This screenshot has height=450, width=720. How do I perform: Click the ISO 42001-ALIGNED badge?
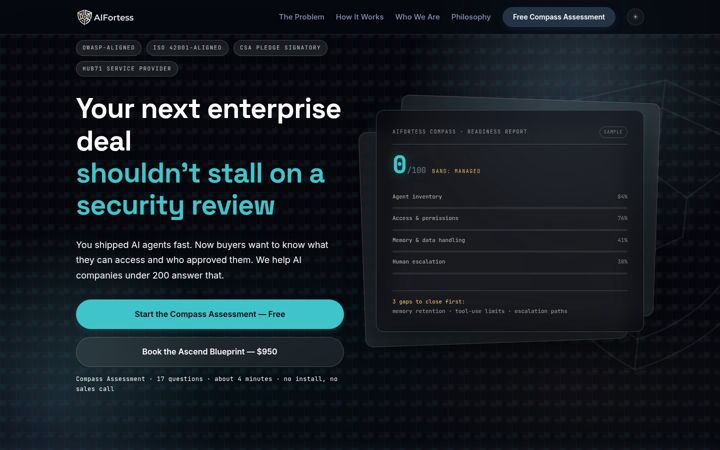coord(187,48)
